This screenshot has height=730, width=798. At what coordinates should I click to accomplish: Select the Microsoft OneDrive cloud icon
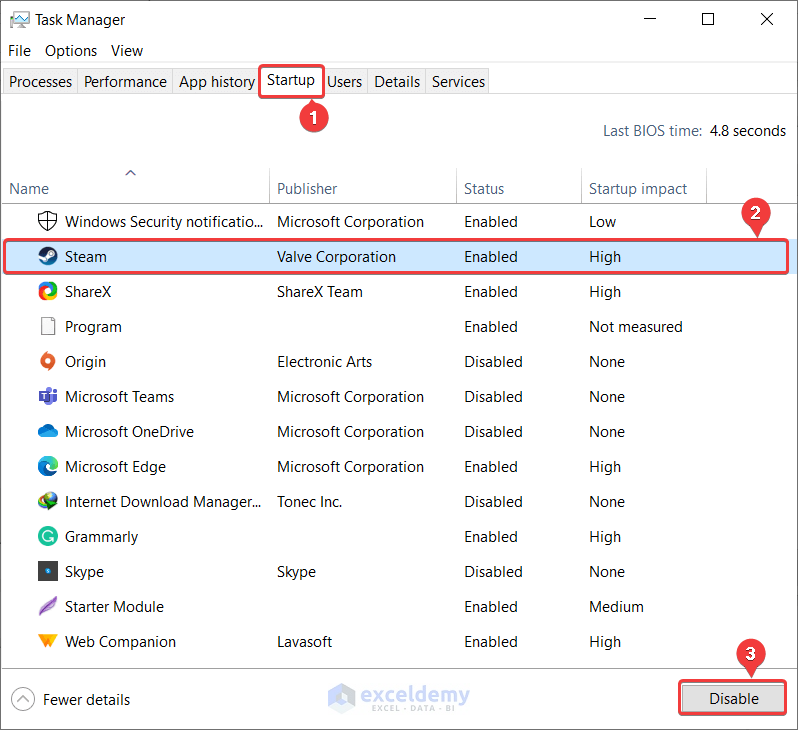[47, 432]
